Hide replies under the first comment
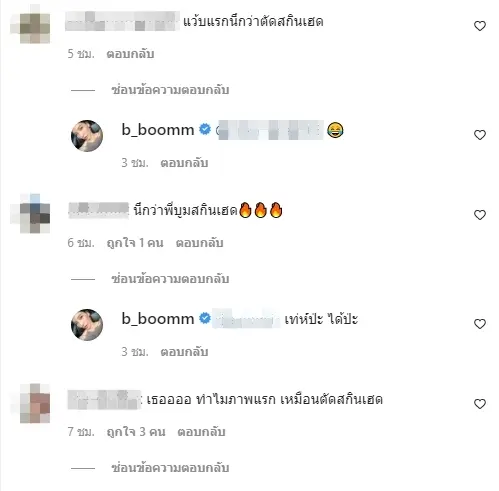This screenshot has width=499, height=491. (170, 90)
